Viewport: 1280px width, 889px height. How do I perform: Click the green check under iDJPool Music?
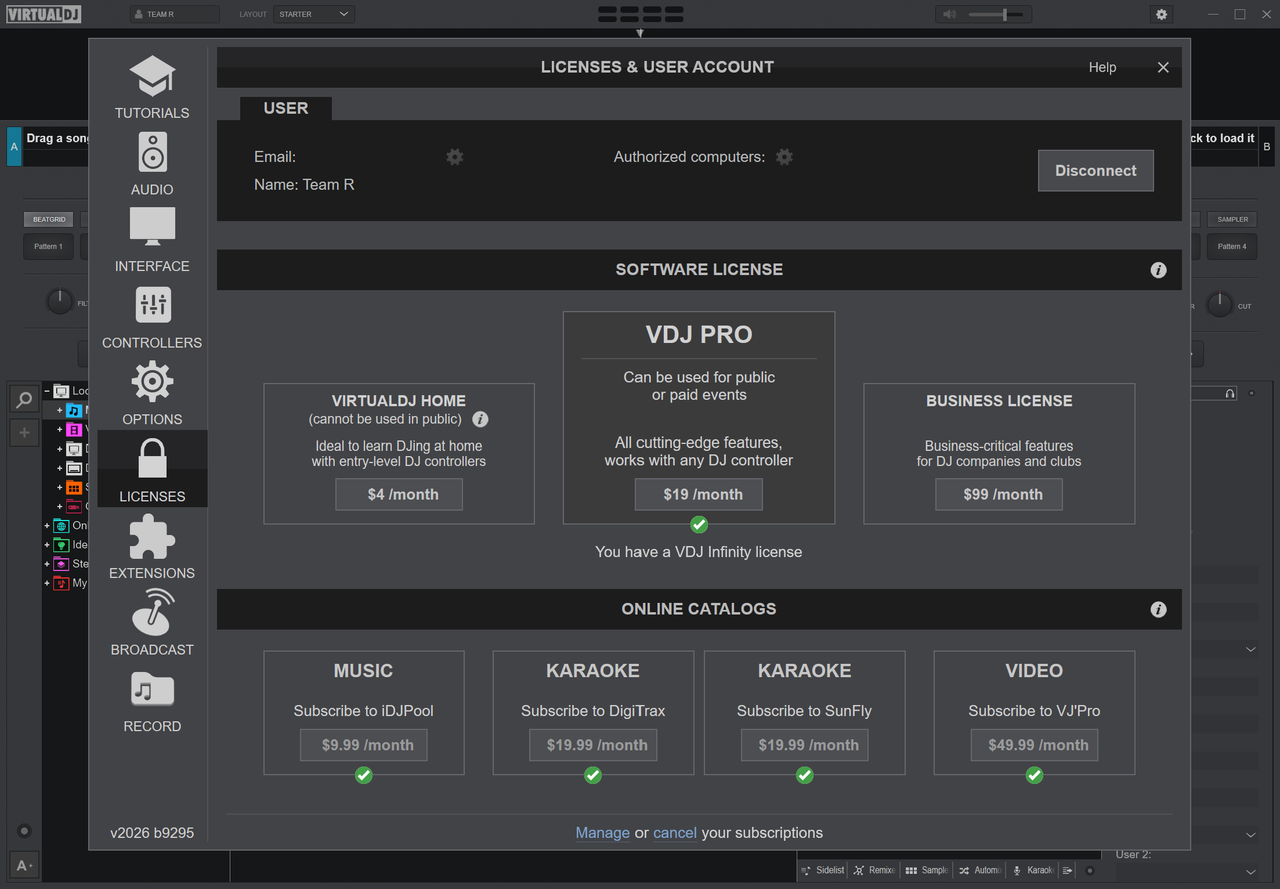[x=364, y=775]
